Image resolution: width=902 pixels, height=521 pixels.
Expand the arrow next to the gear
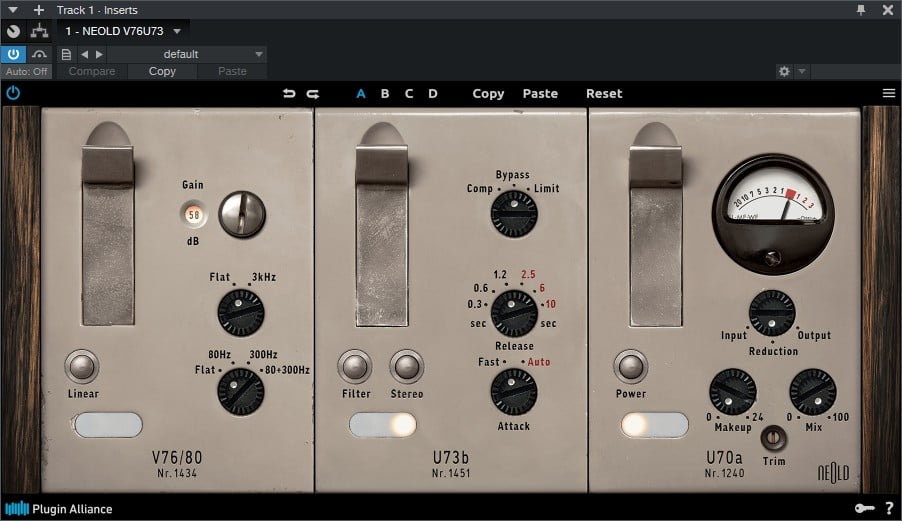tap(801, 71)
